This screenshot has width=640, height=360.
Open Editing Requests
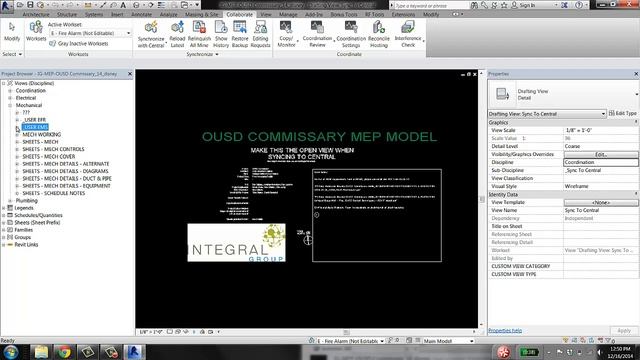(260, 35)
